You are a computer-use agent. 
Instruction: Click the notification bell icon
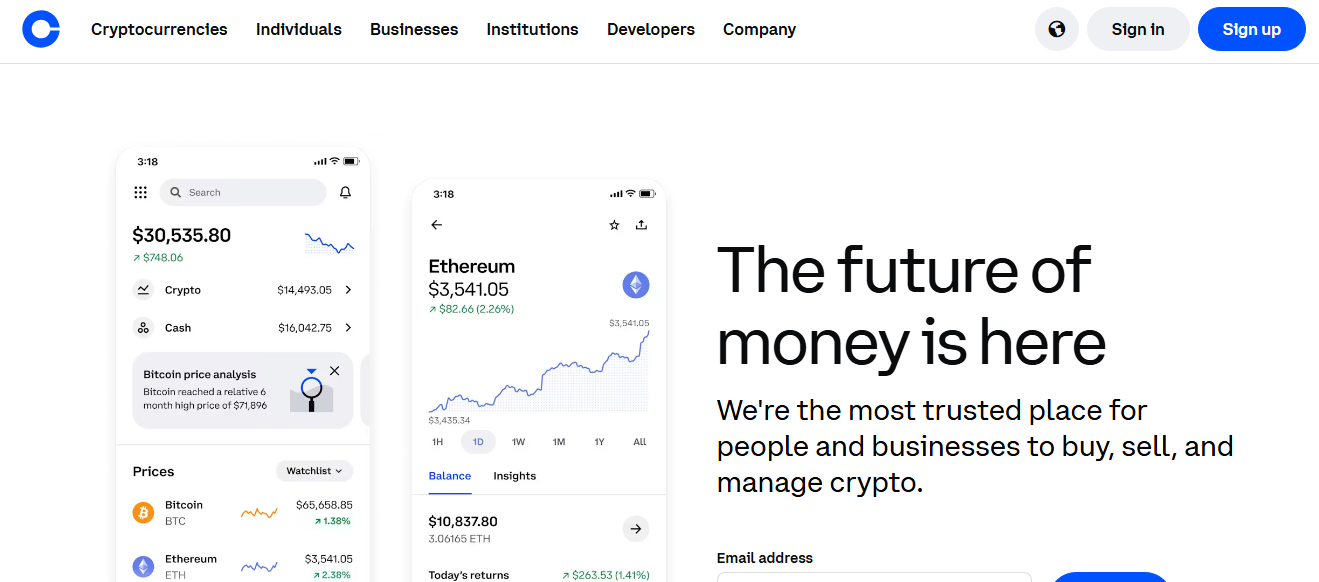(x=346, y=192)
